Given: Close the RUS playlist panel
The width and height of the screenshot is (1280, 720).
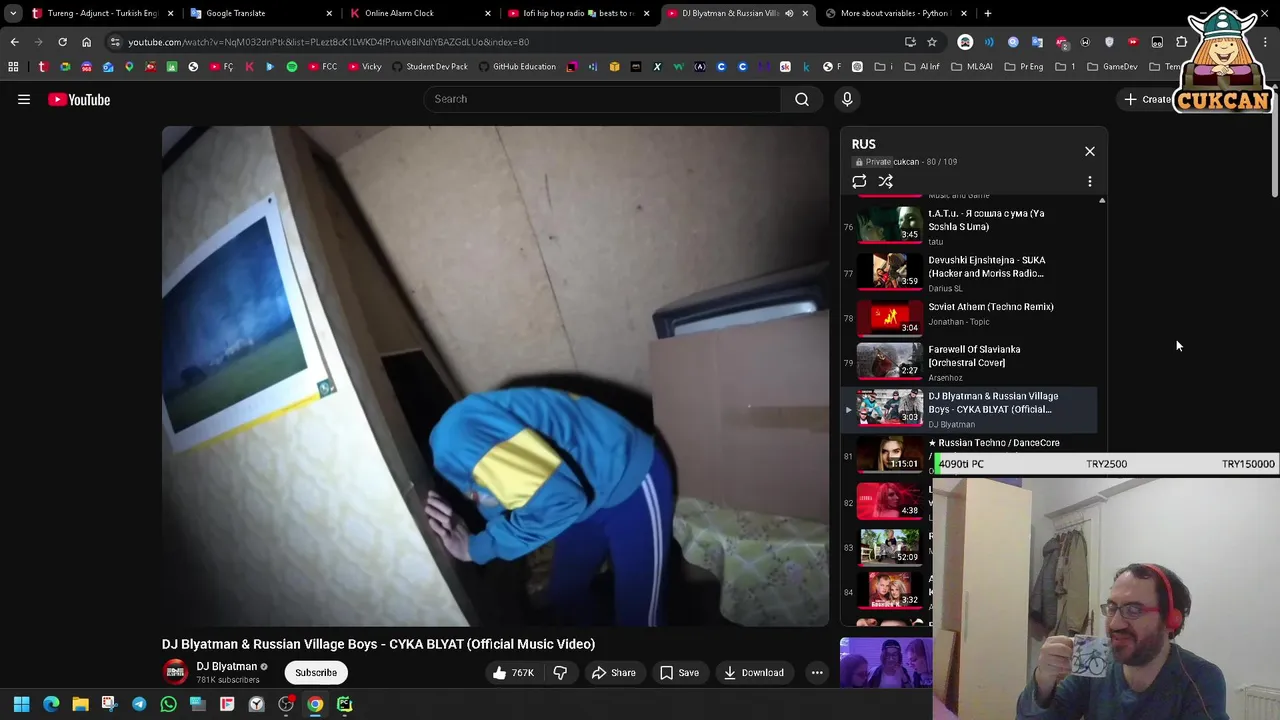Looking at the screenshot, I should [1090, 151].
